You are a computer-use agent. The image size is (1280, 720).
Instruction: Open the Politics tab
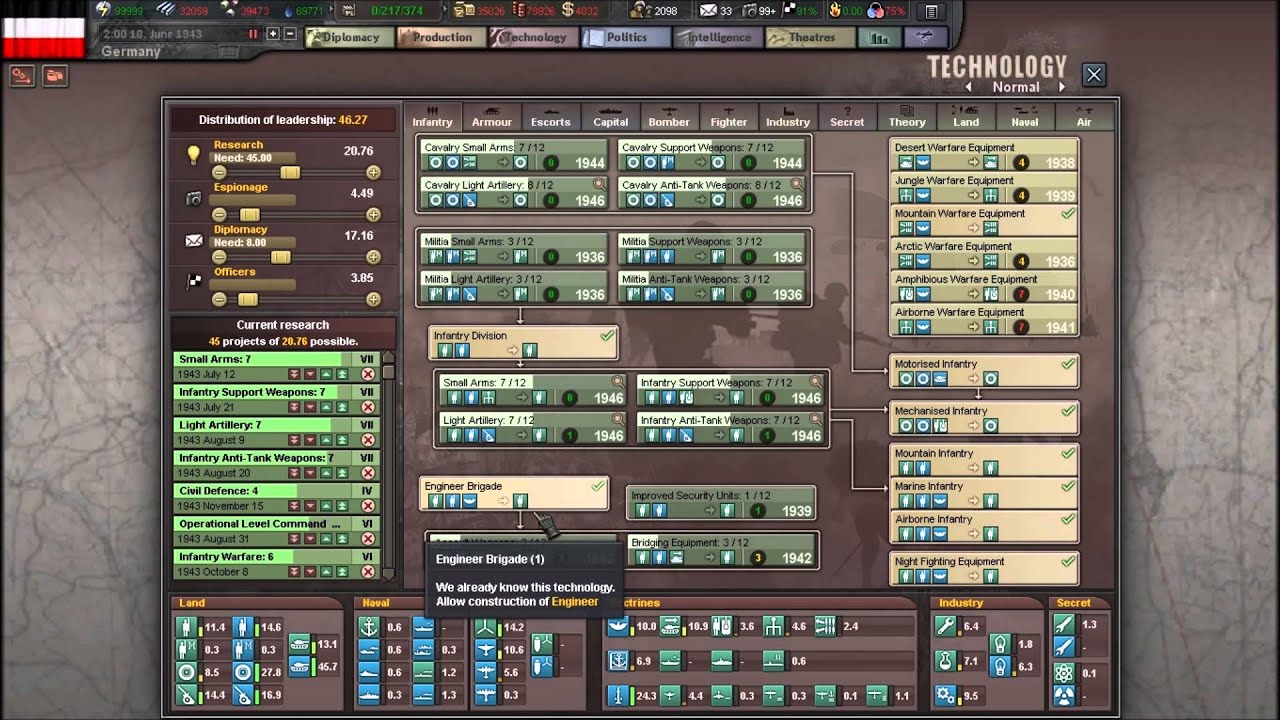coord(624,37)
